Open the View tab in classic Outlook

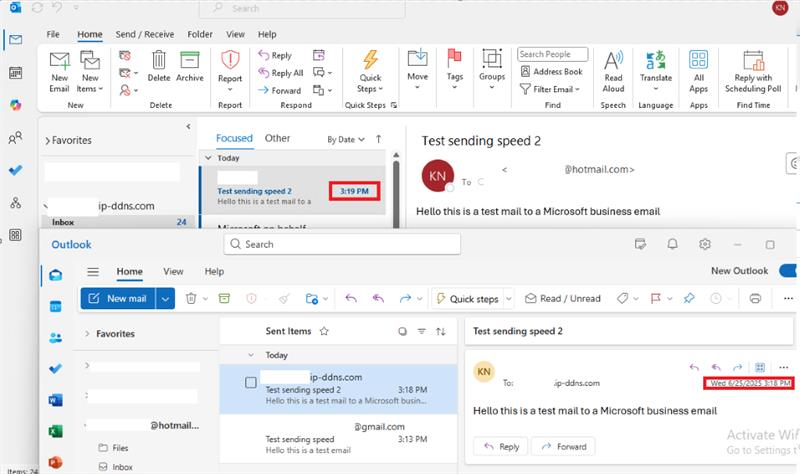point(235,34)
